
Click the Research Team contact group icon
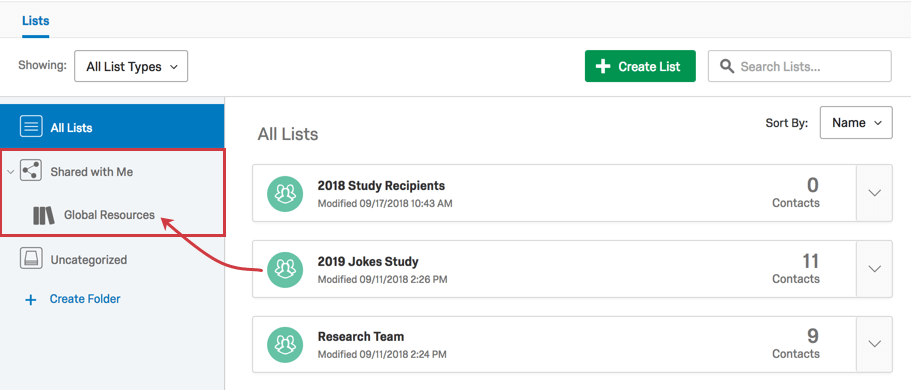point(285,345)
